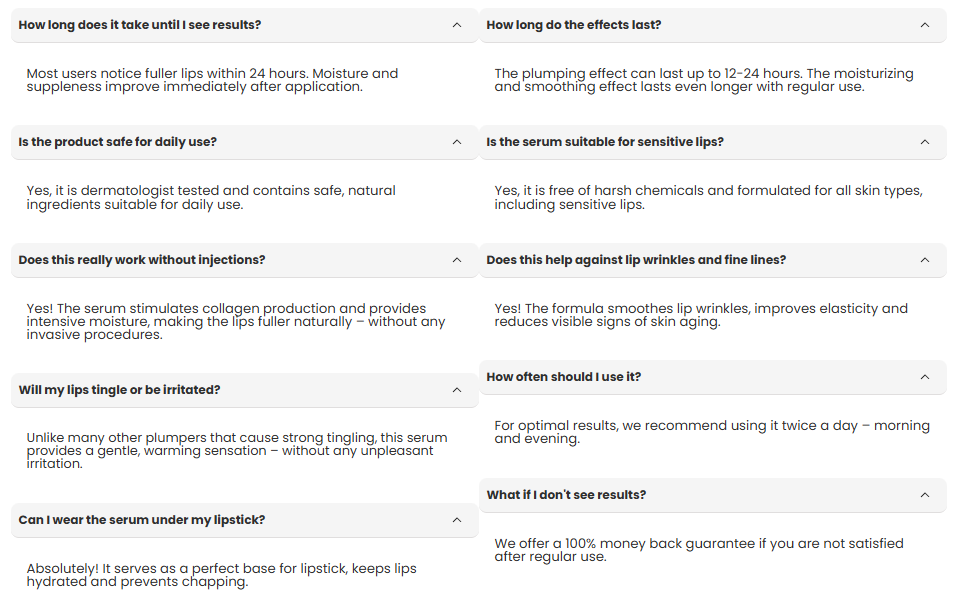
Task: Toggle 'Will my lips tingle or be irritated?' header
Action: 120,390
